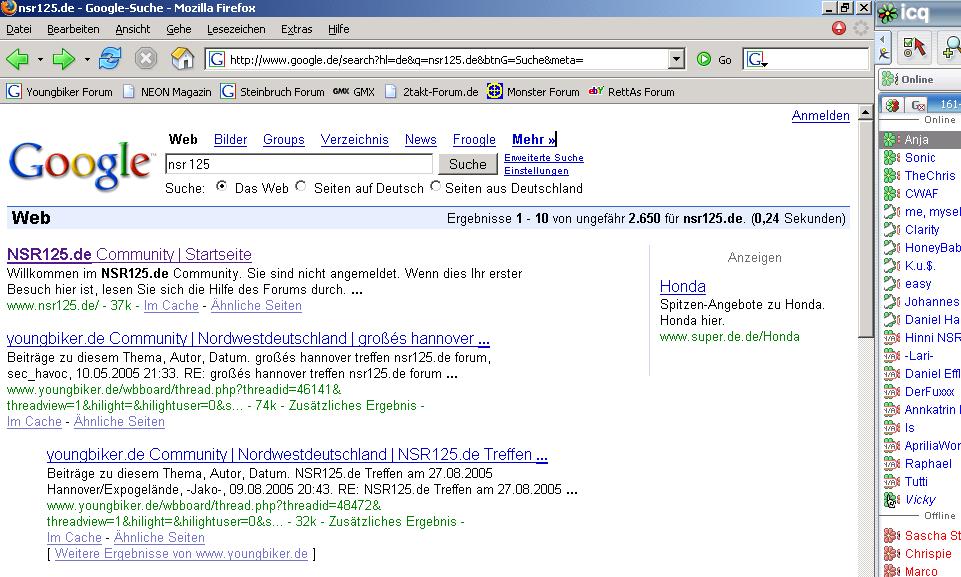Click the ICQ toolbar icon with red arrow
The image size is (961, 577).
click(914, 48)
